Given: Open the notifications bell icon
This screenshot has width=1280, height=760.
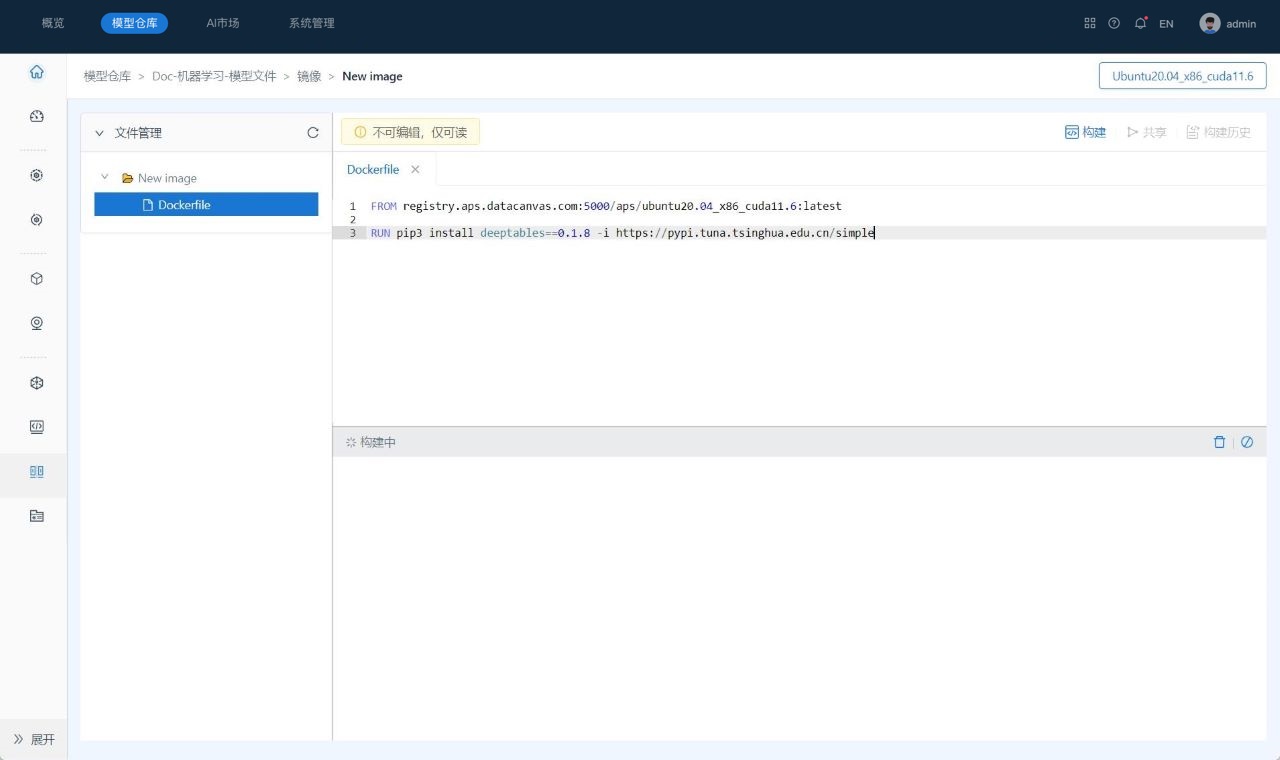Looking at the screenshot, I should (1140, 23).
